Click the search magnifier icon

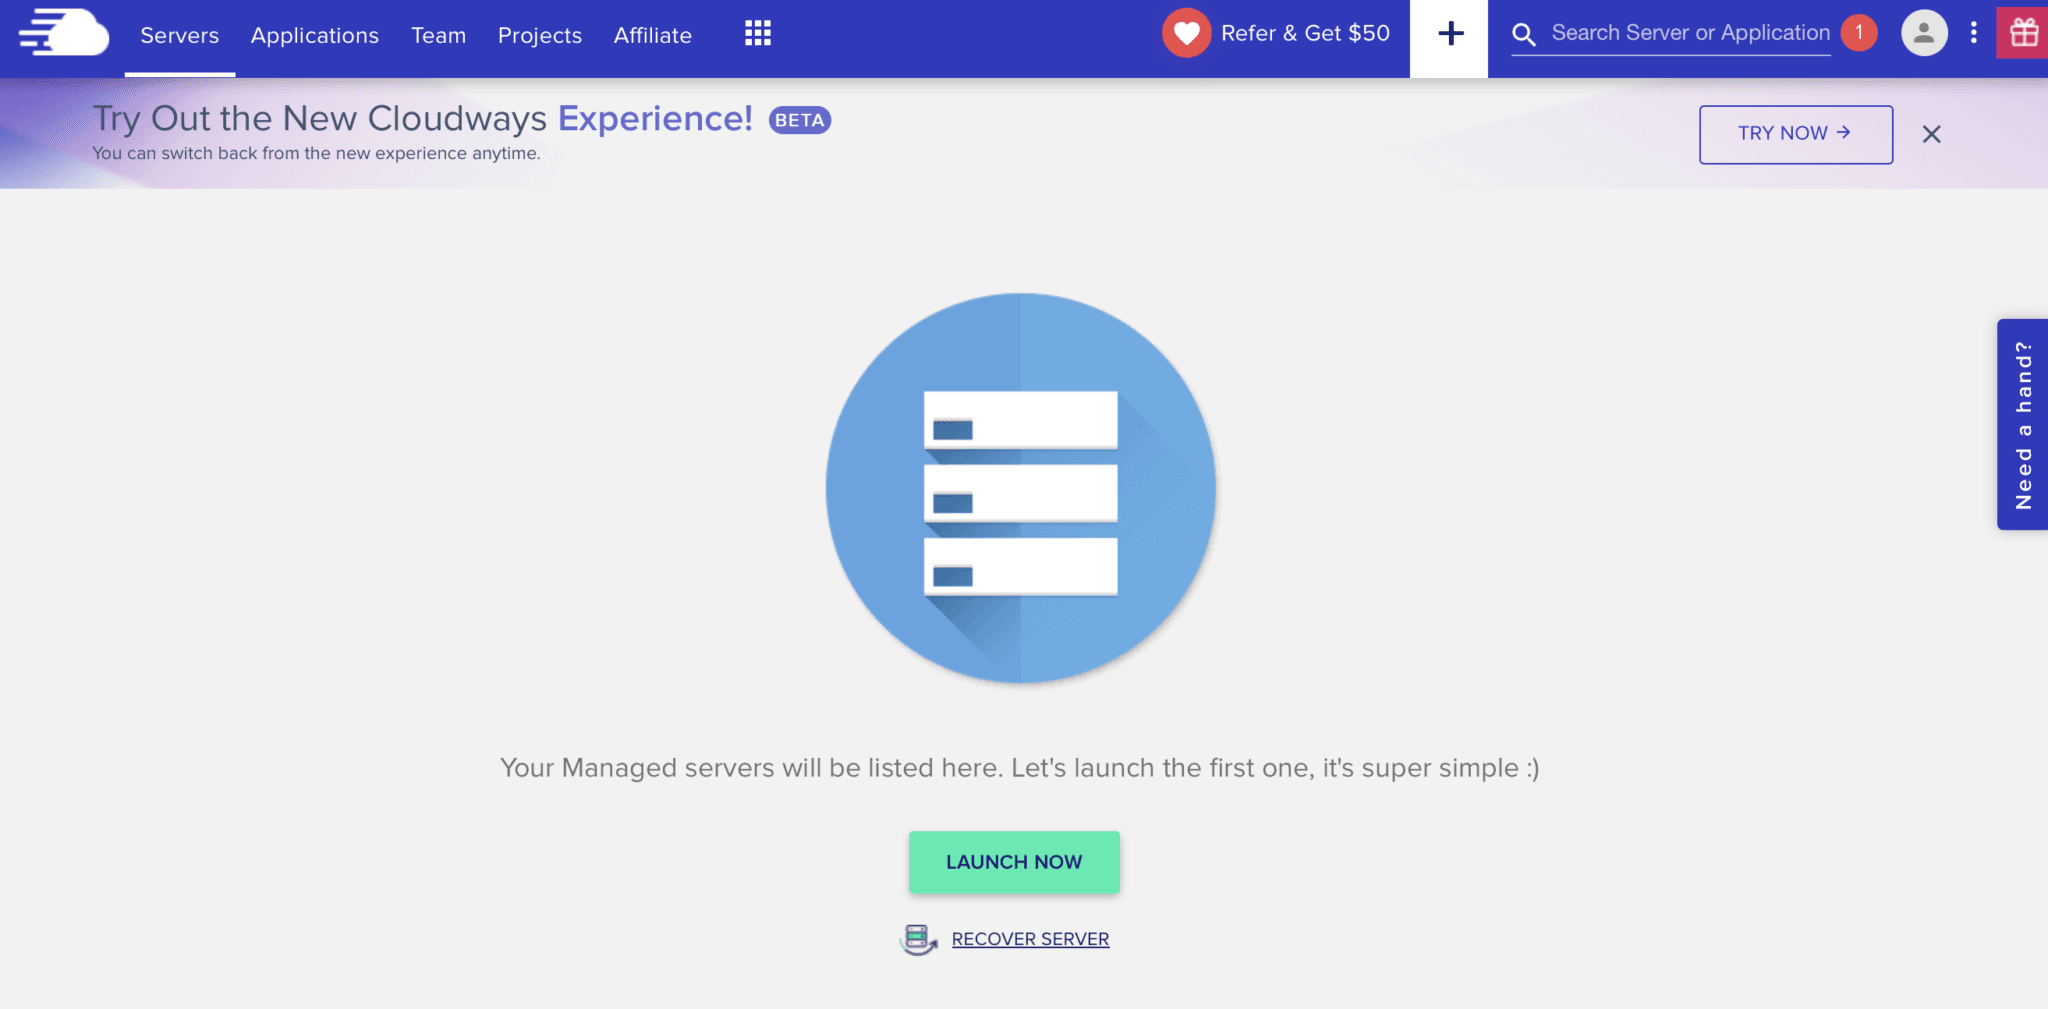click(1524, 33)
